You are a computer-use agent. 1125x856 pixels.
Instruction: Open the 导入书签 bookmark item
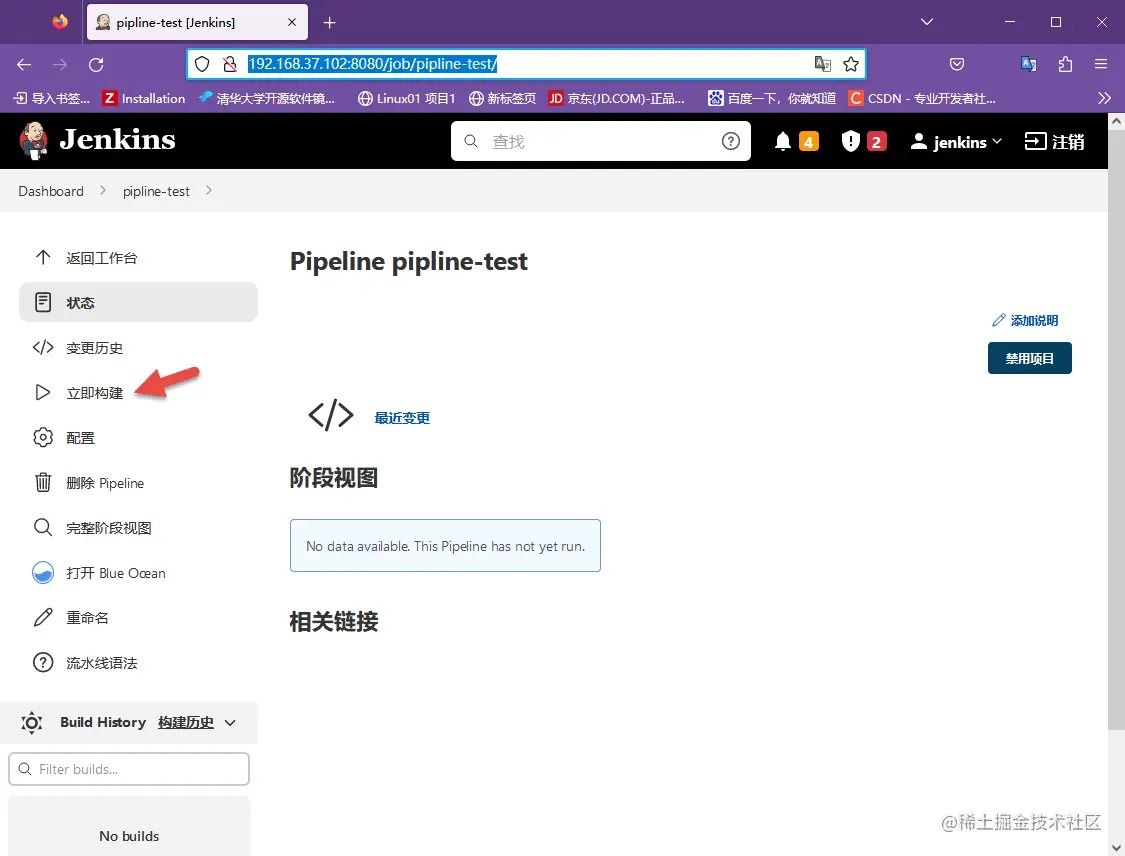[x=52, y=98]
